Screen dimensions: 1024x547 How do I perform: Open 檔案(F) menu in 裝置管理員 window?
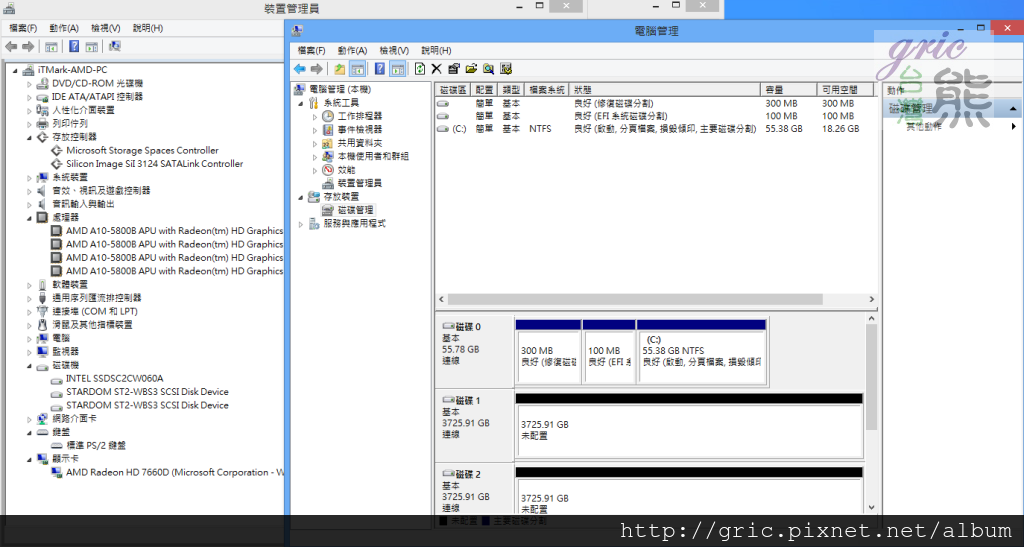(x=23, y=28)
